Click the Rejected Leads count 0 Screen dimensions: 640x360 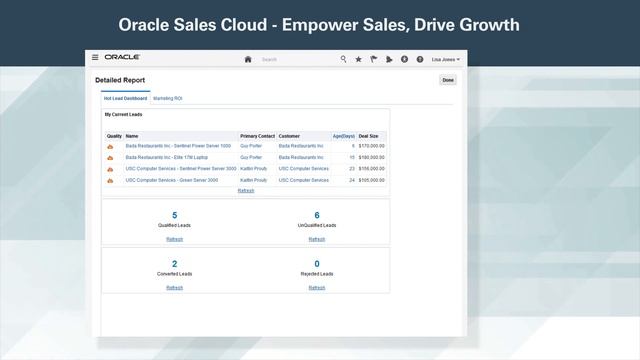click(x=317, y=264)
